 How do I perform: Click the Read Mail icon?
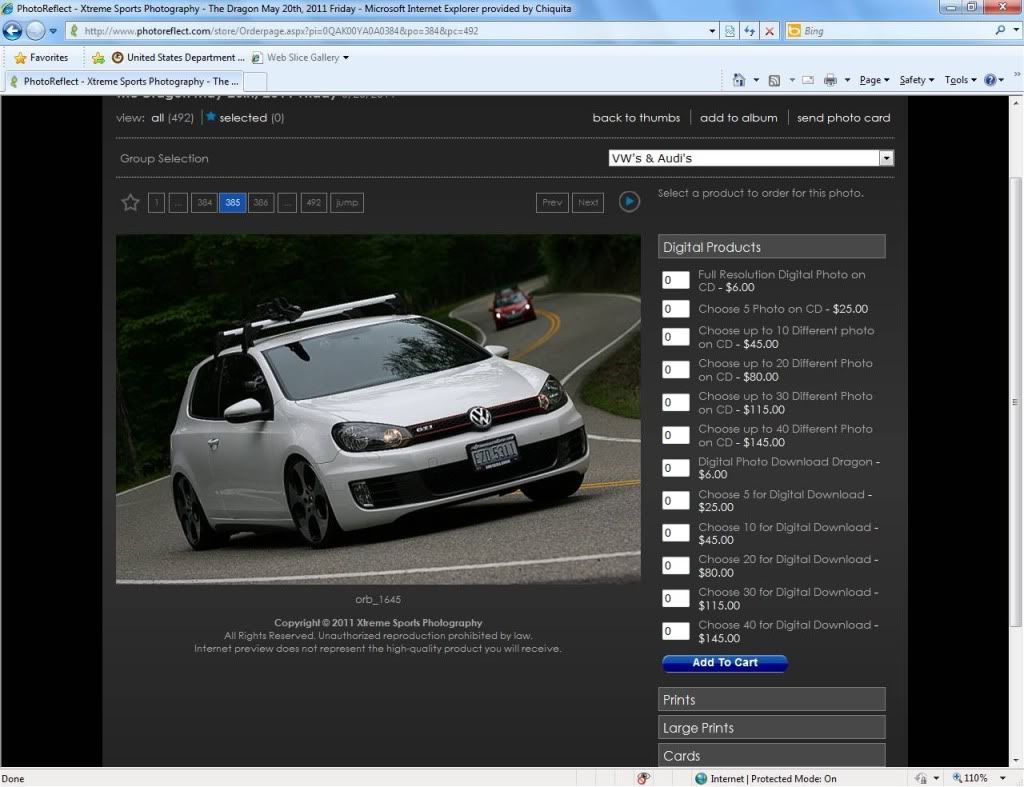point(808,80)
